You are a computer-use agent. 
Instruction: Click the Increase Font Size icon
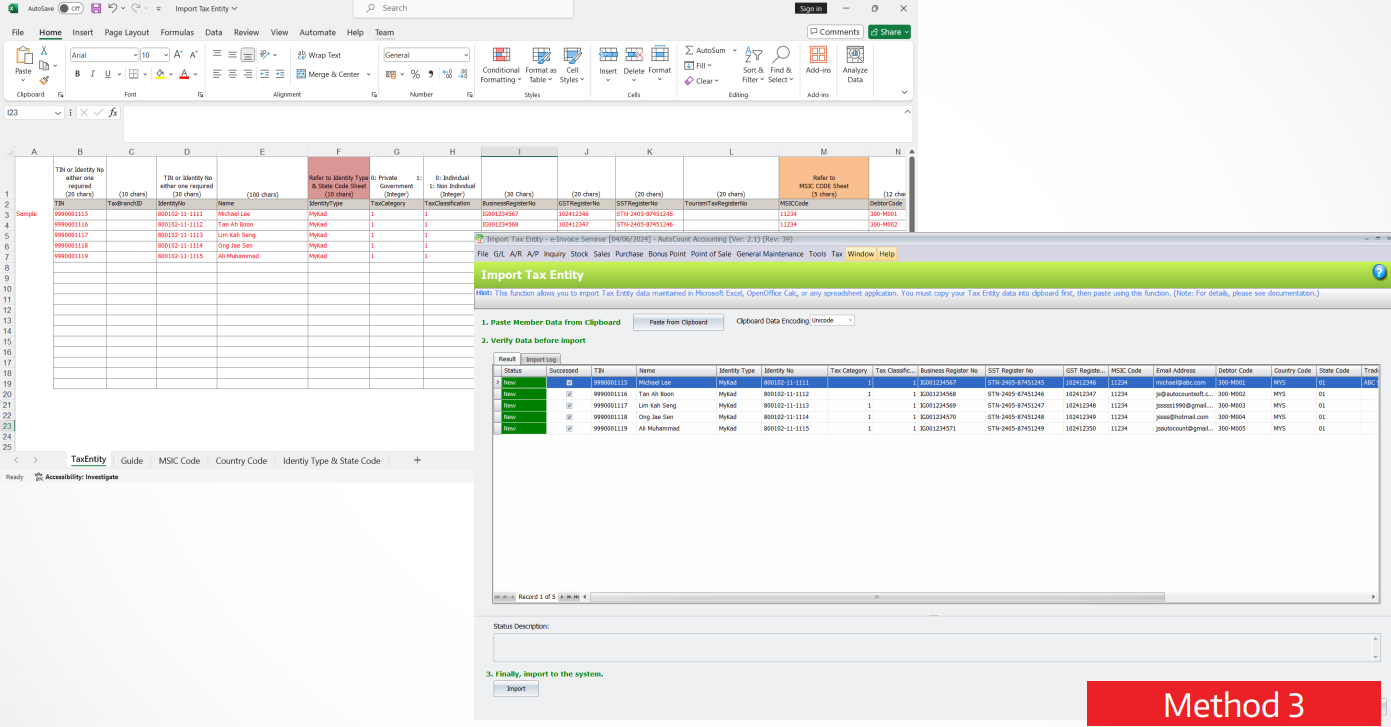coord(179,55)
